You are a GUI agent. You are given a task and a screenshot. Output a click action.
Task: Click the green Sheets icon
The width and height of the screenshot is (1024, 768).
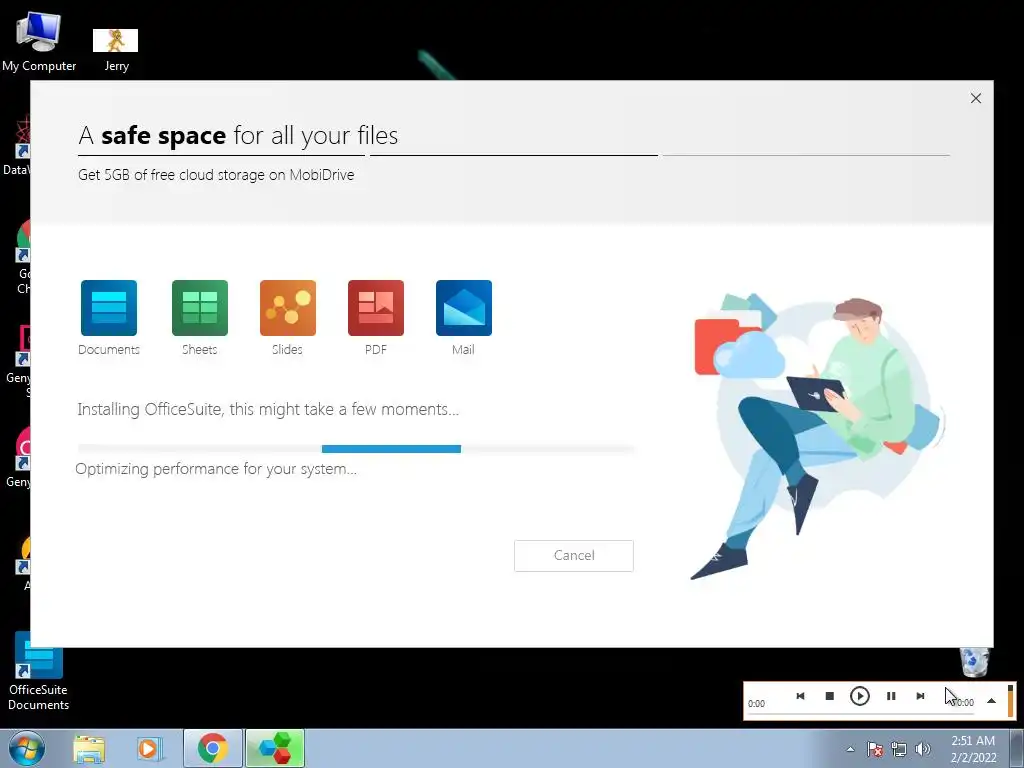(200, 308)
